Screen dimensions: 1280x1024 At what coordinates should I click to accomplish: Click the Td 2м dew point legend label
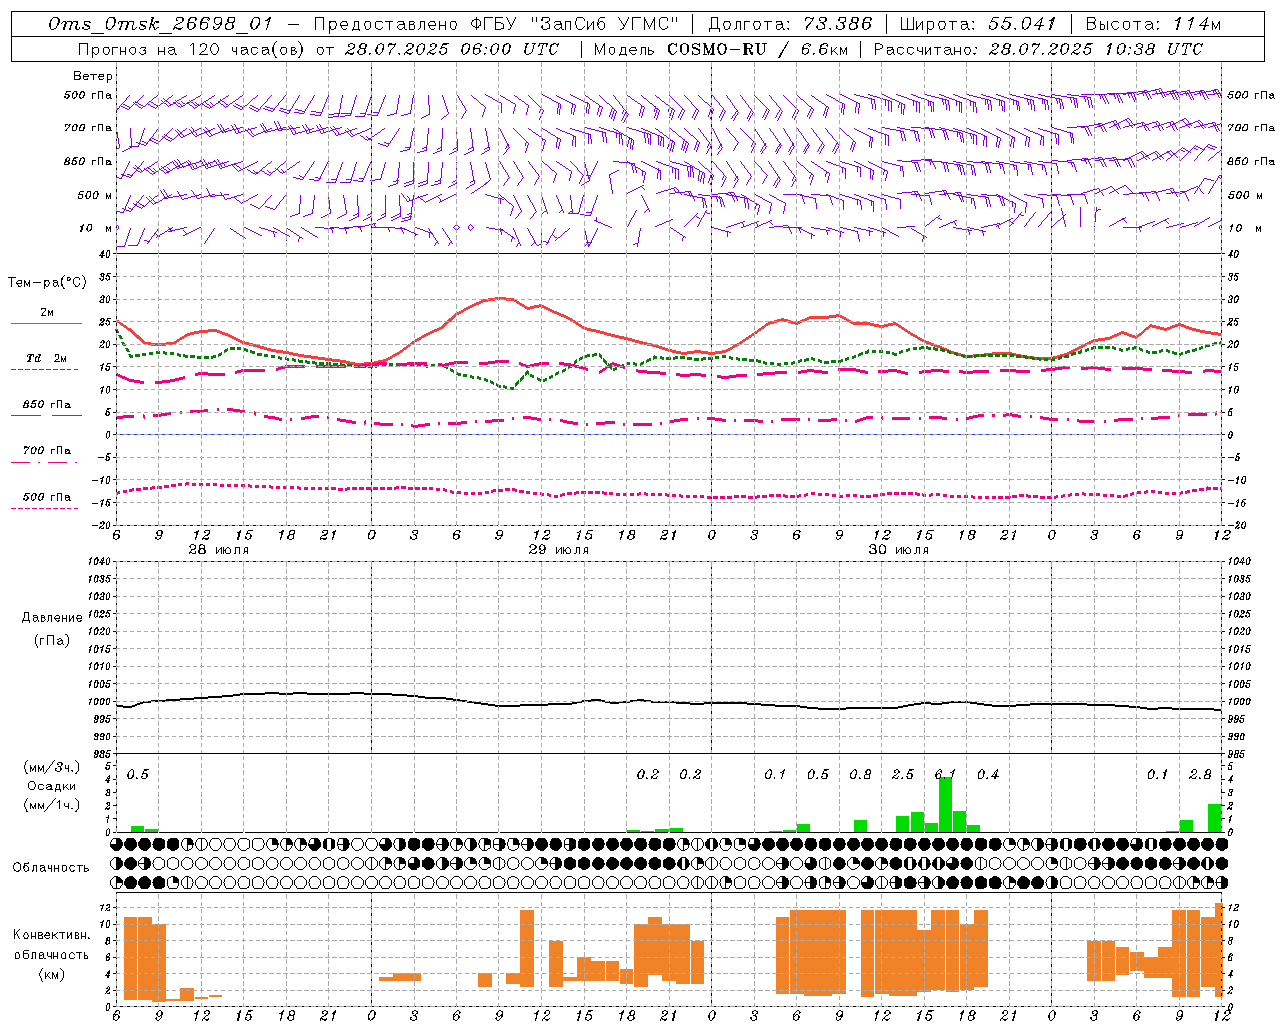coord(47,358)
